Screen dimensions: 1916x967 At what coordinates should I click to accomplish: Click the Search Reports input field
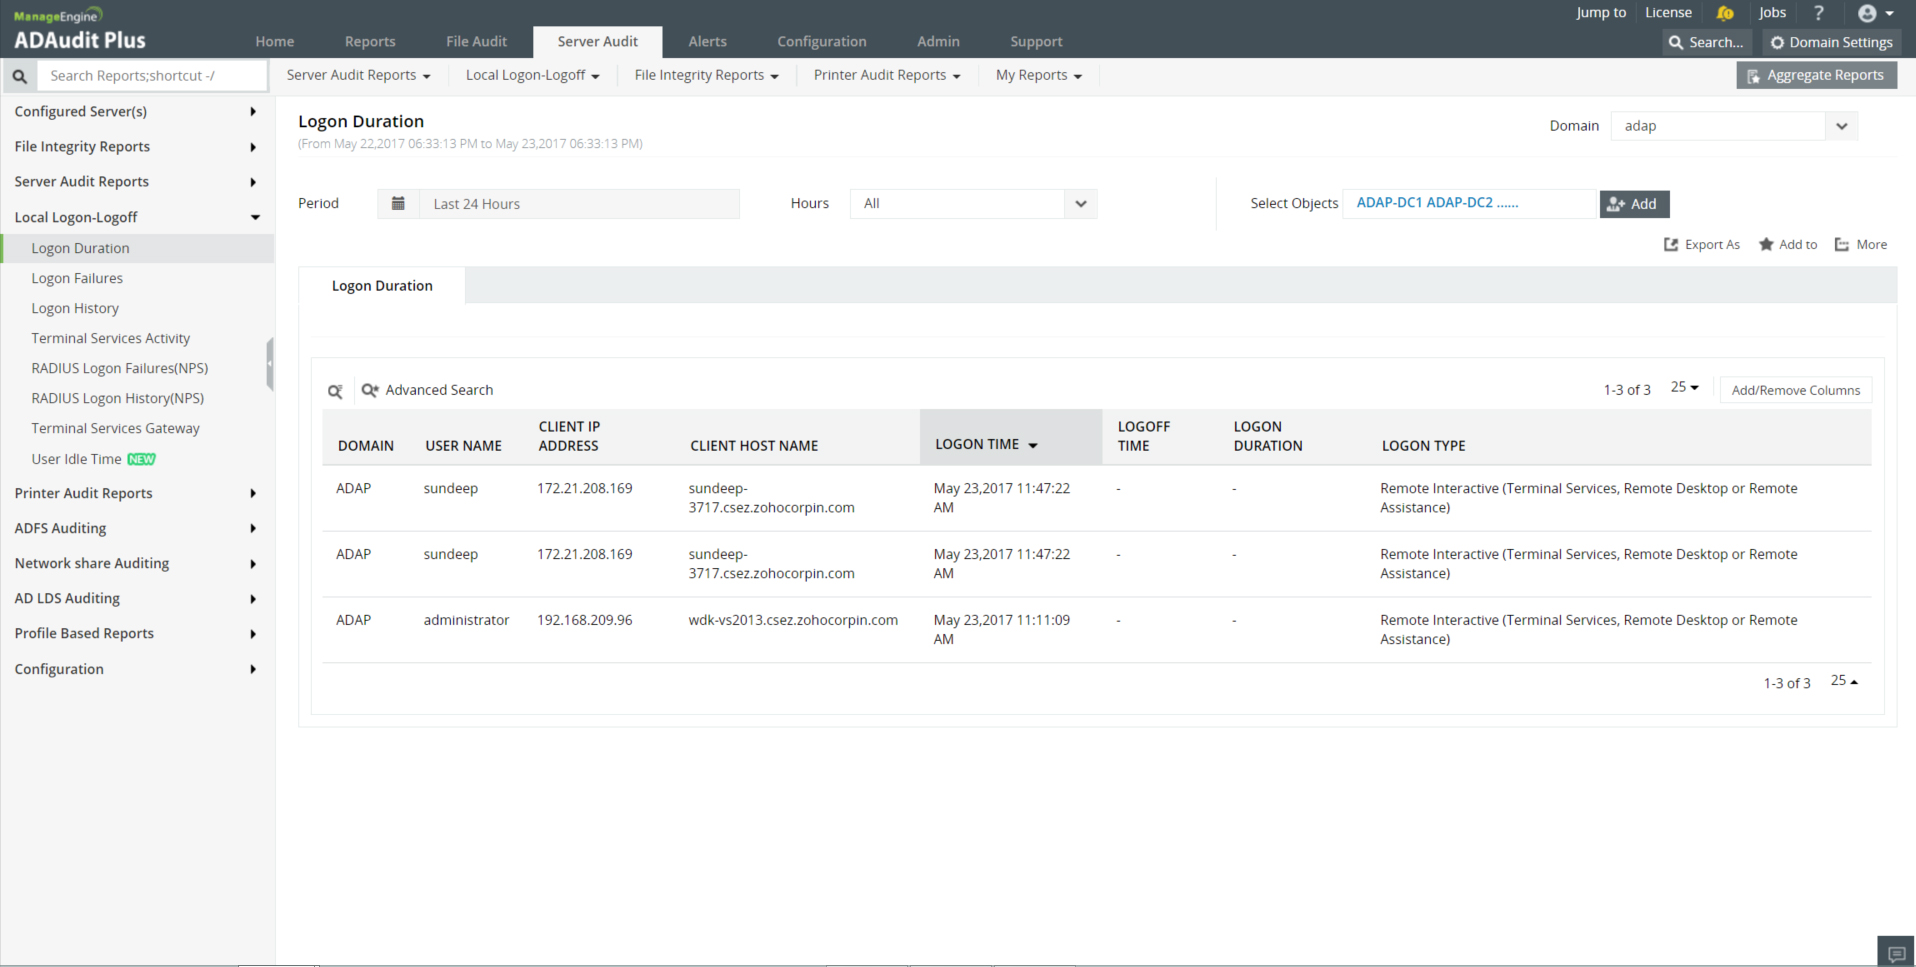(x=152, y=76)
